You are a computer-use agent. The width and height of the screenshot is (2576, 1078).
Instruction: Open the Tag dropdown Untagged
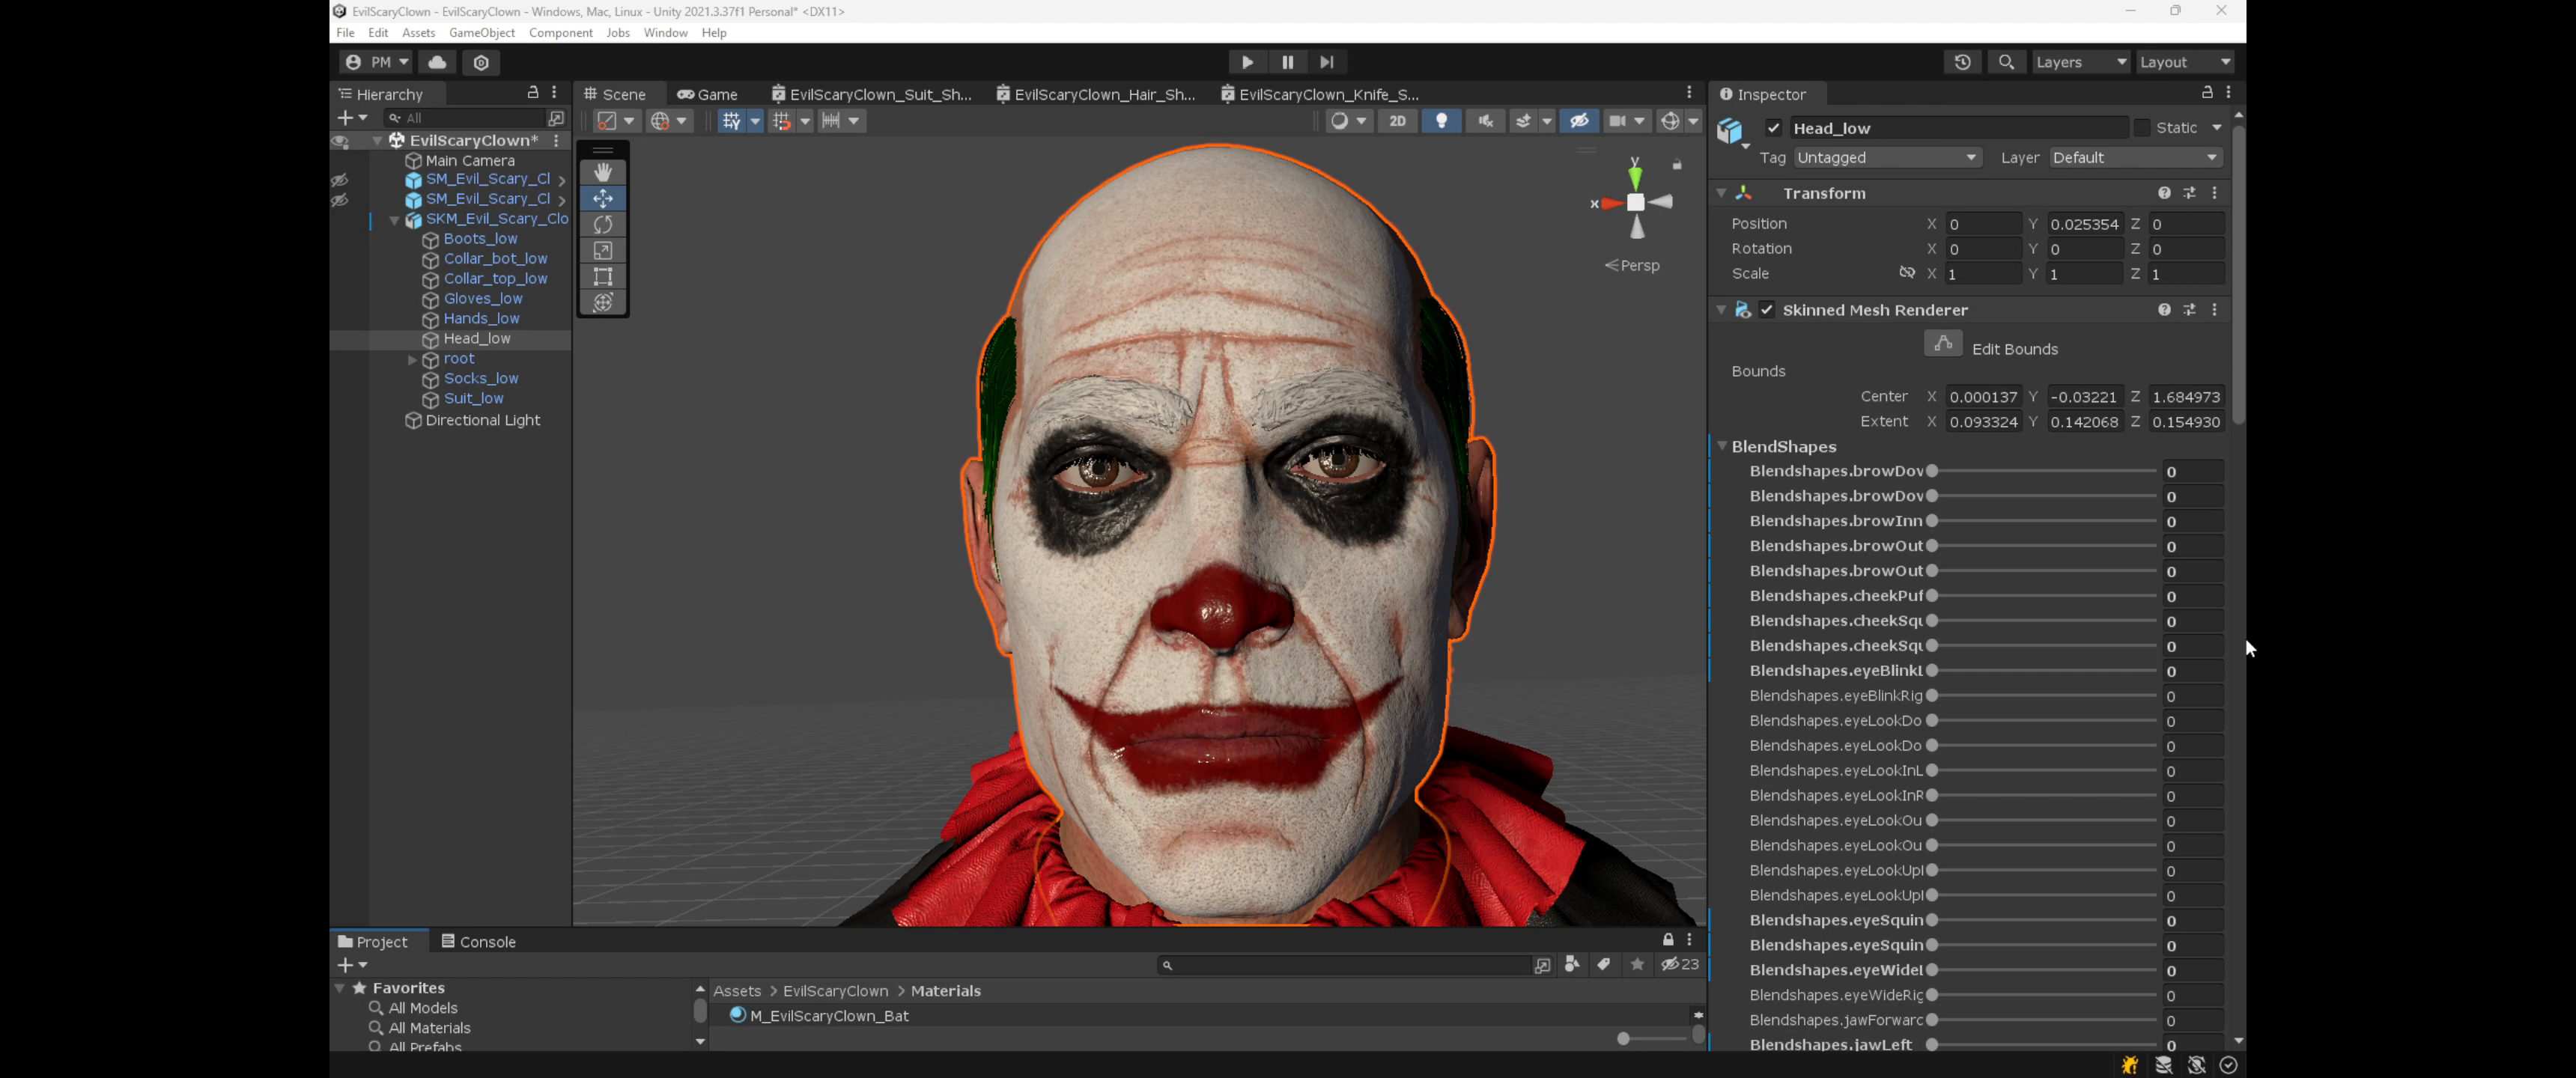[1886, 158]
